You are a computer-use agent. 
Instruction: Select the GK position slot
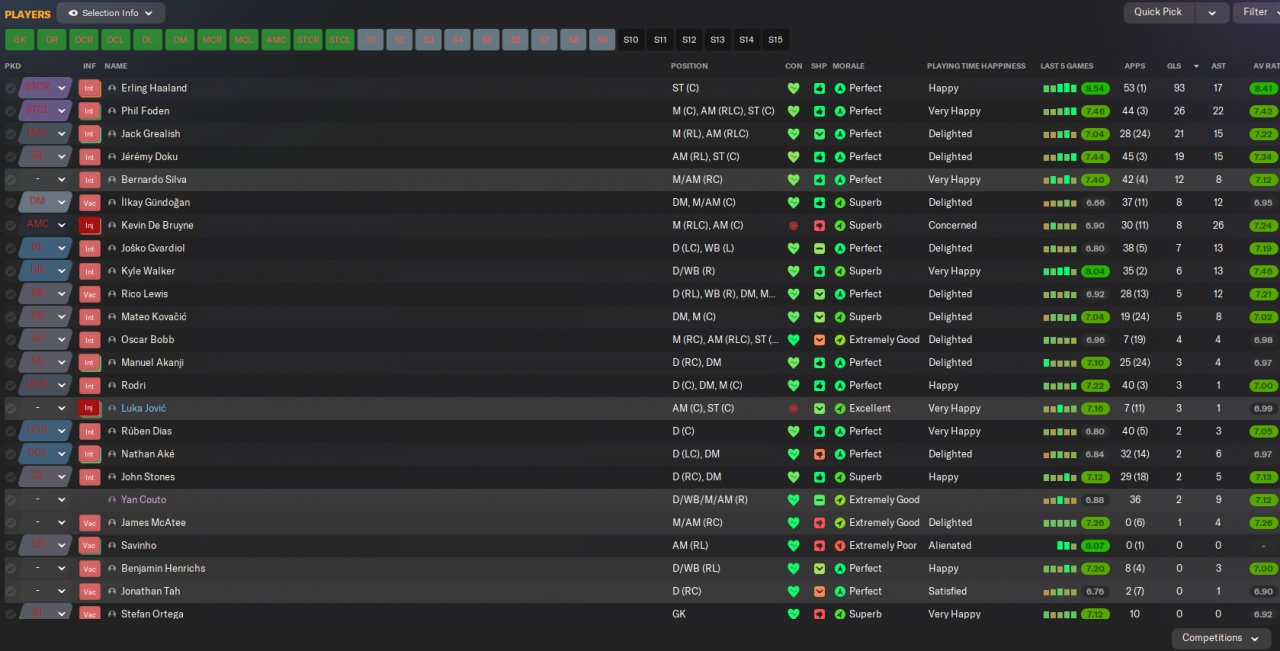coord(19,40)
